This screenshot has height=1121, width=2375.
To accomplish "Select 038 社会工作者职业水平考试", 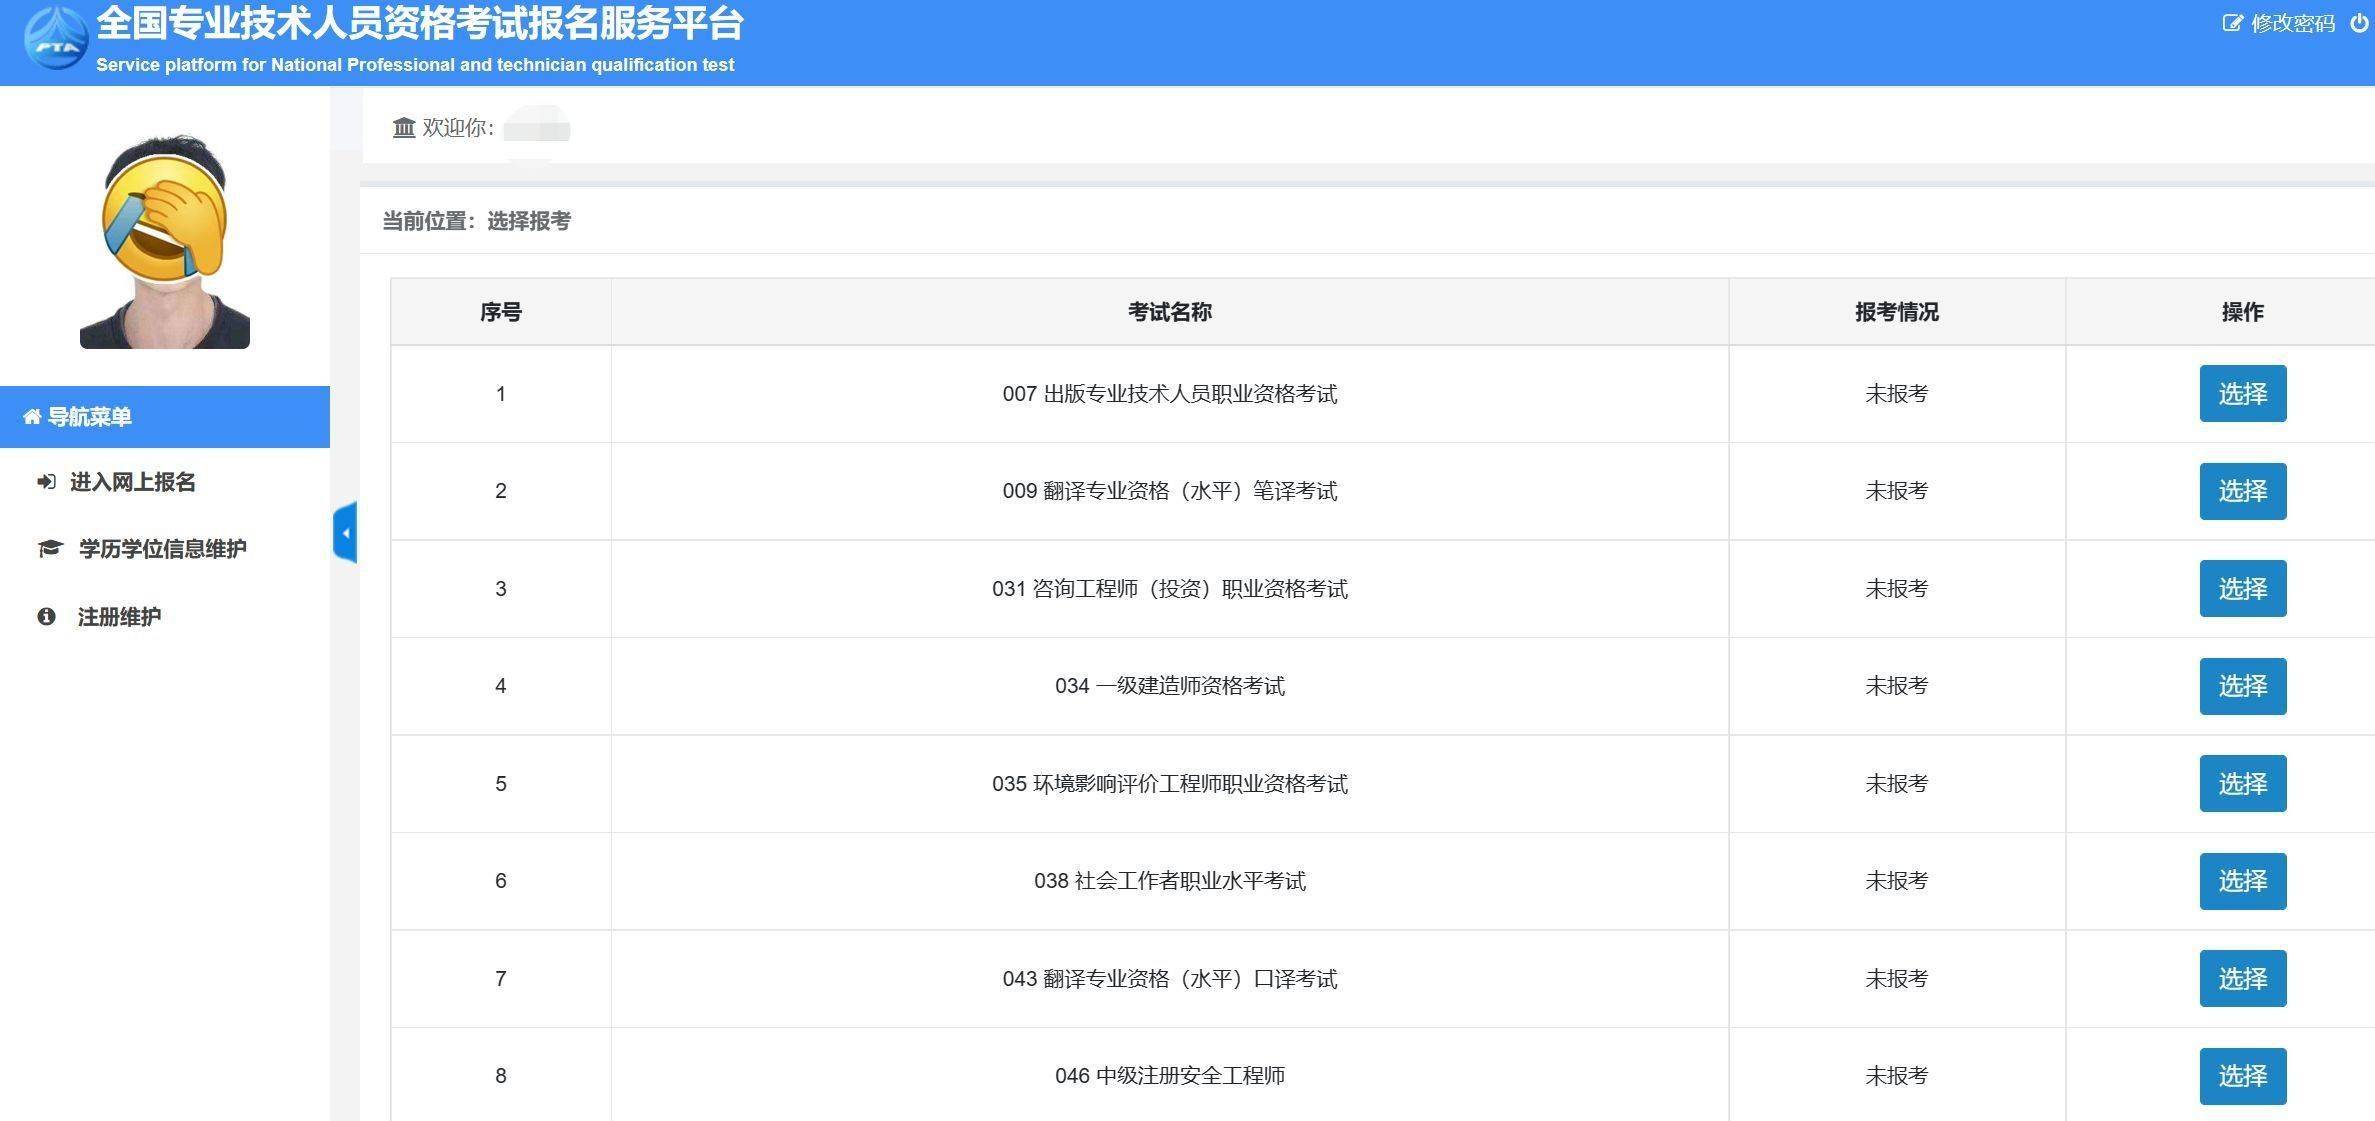I will point(2244,881).
